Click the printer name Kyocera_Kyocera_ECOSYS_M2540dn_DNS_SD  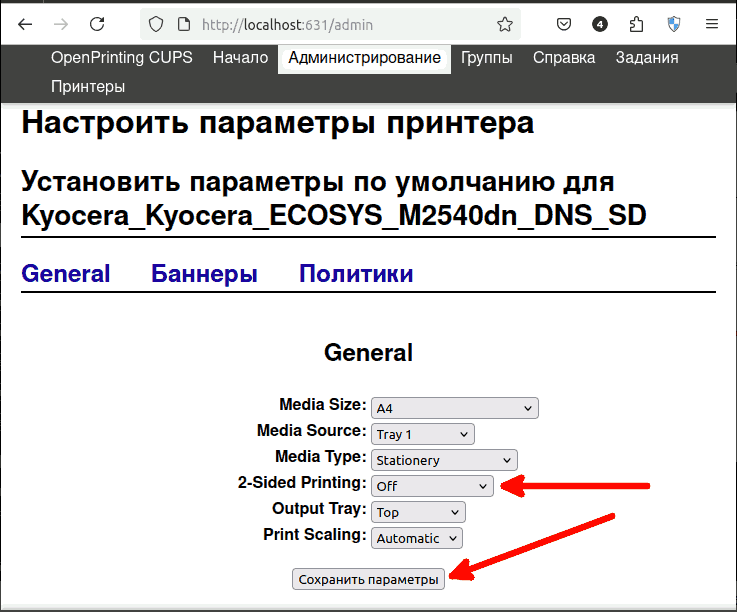pos(334,216)
